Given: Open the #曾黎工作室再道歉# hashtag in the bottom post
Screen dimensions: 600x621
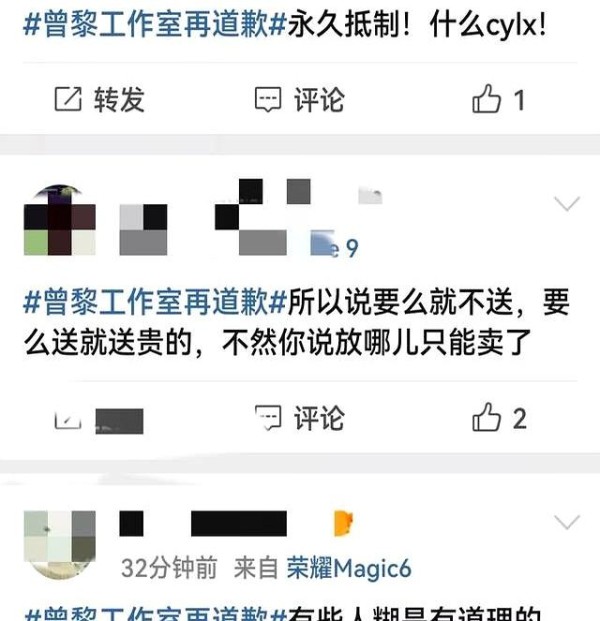Looking at the screenshot, I should click(155, 613).
